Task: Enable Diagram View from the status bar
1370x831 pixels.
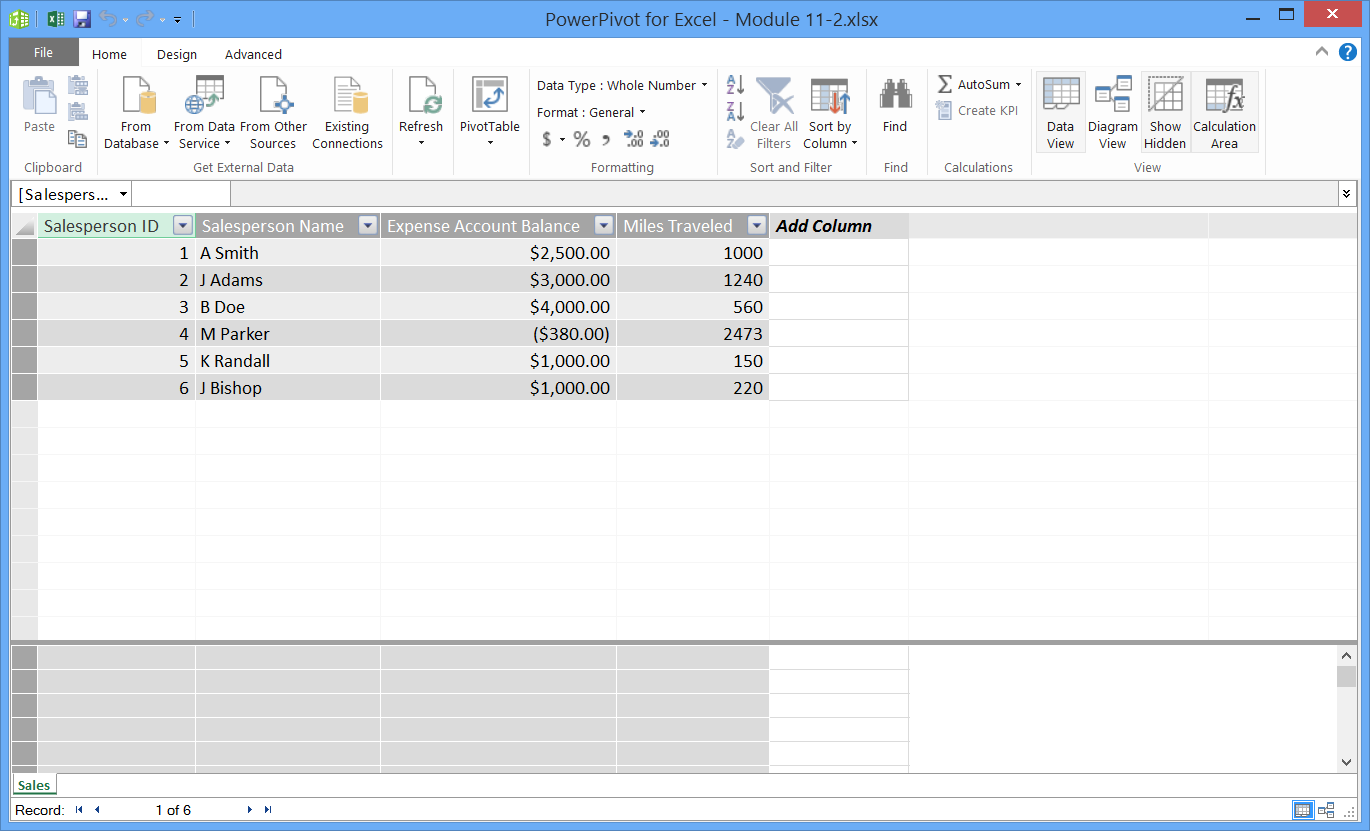Action: [1325, 810]
